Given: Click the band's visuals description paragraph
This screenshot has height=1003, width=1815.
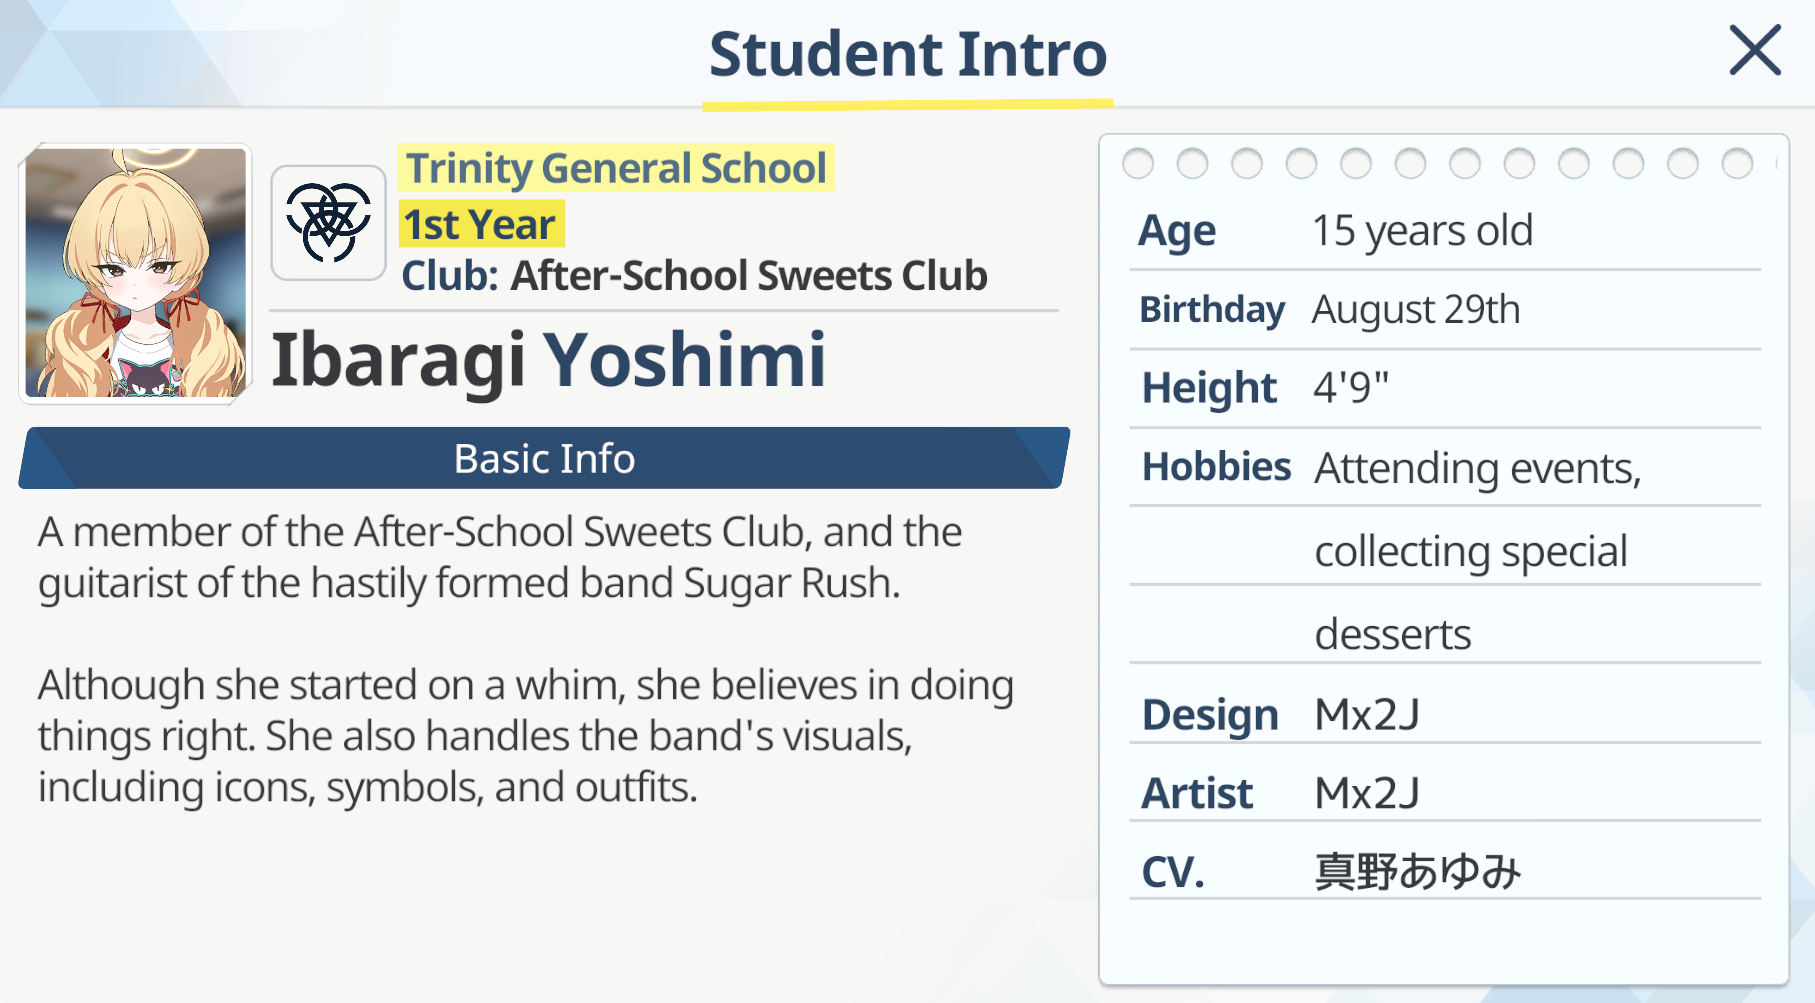Looking at the screenshot, I should 526,736.
